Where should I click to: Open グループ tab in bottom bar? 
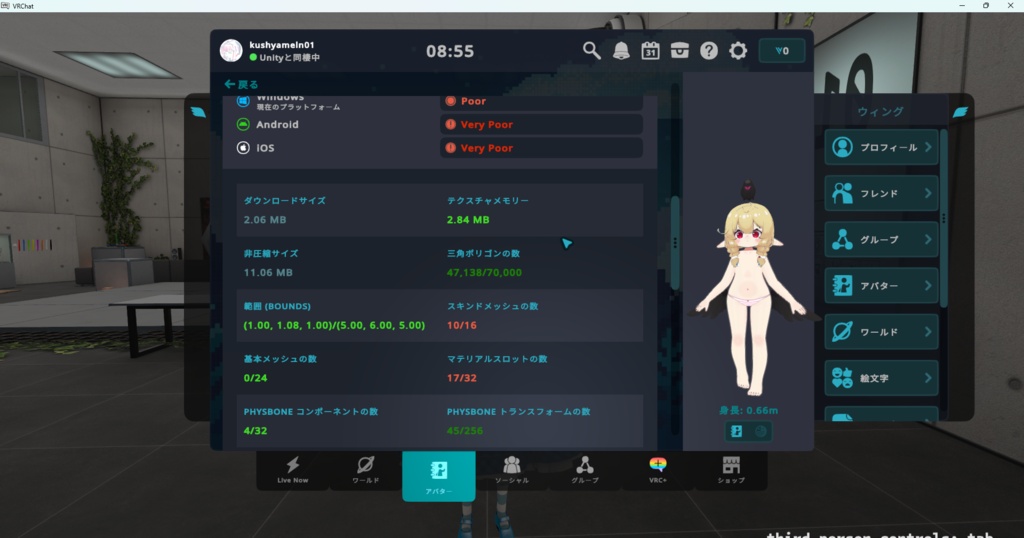(584, 470)
